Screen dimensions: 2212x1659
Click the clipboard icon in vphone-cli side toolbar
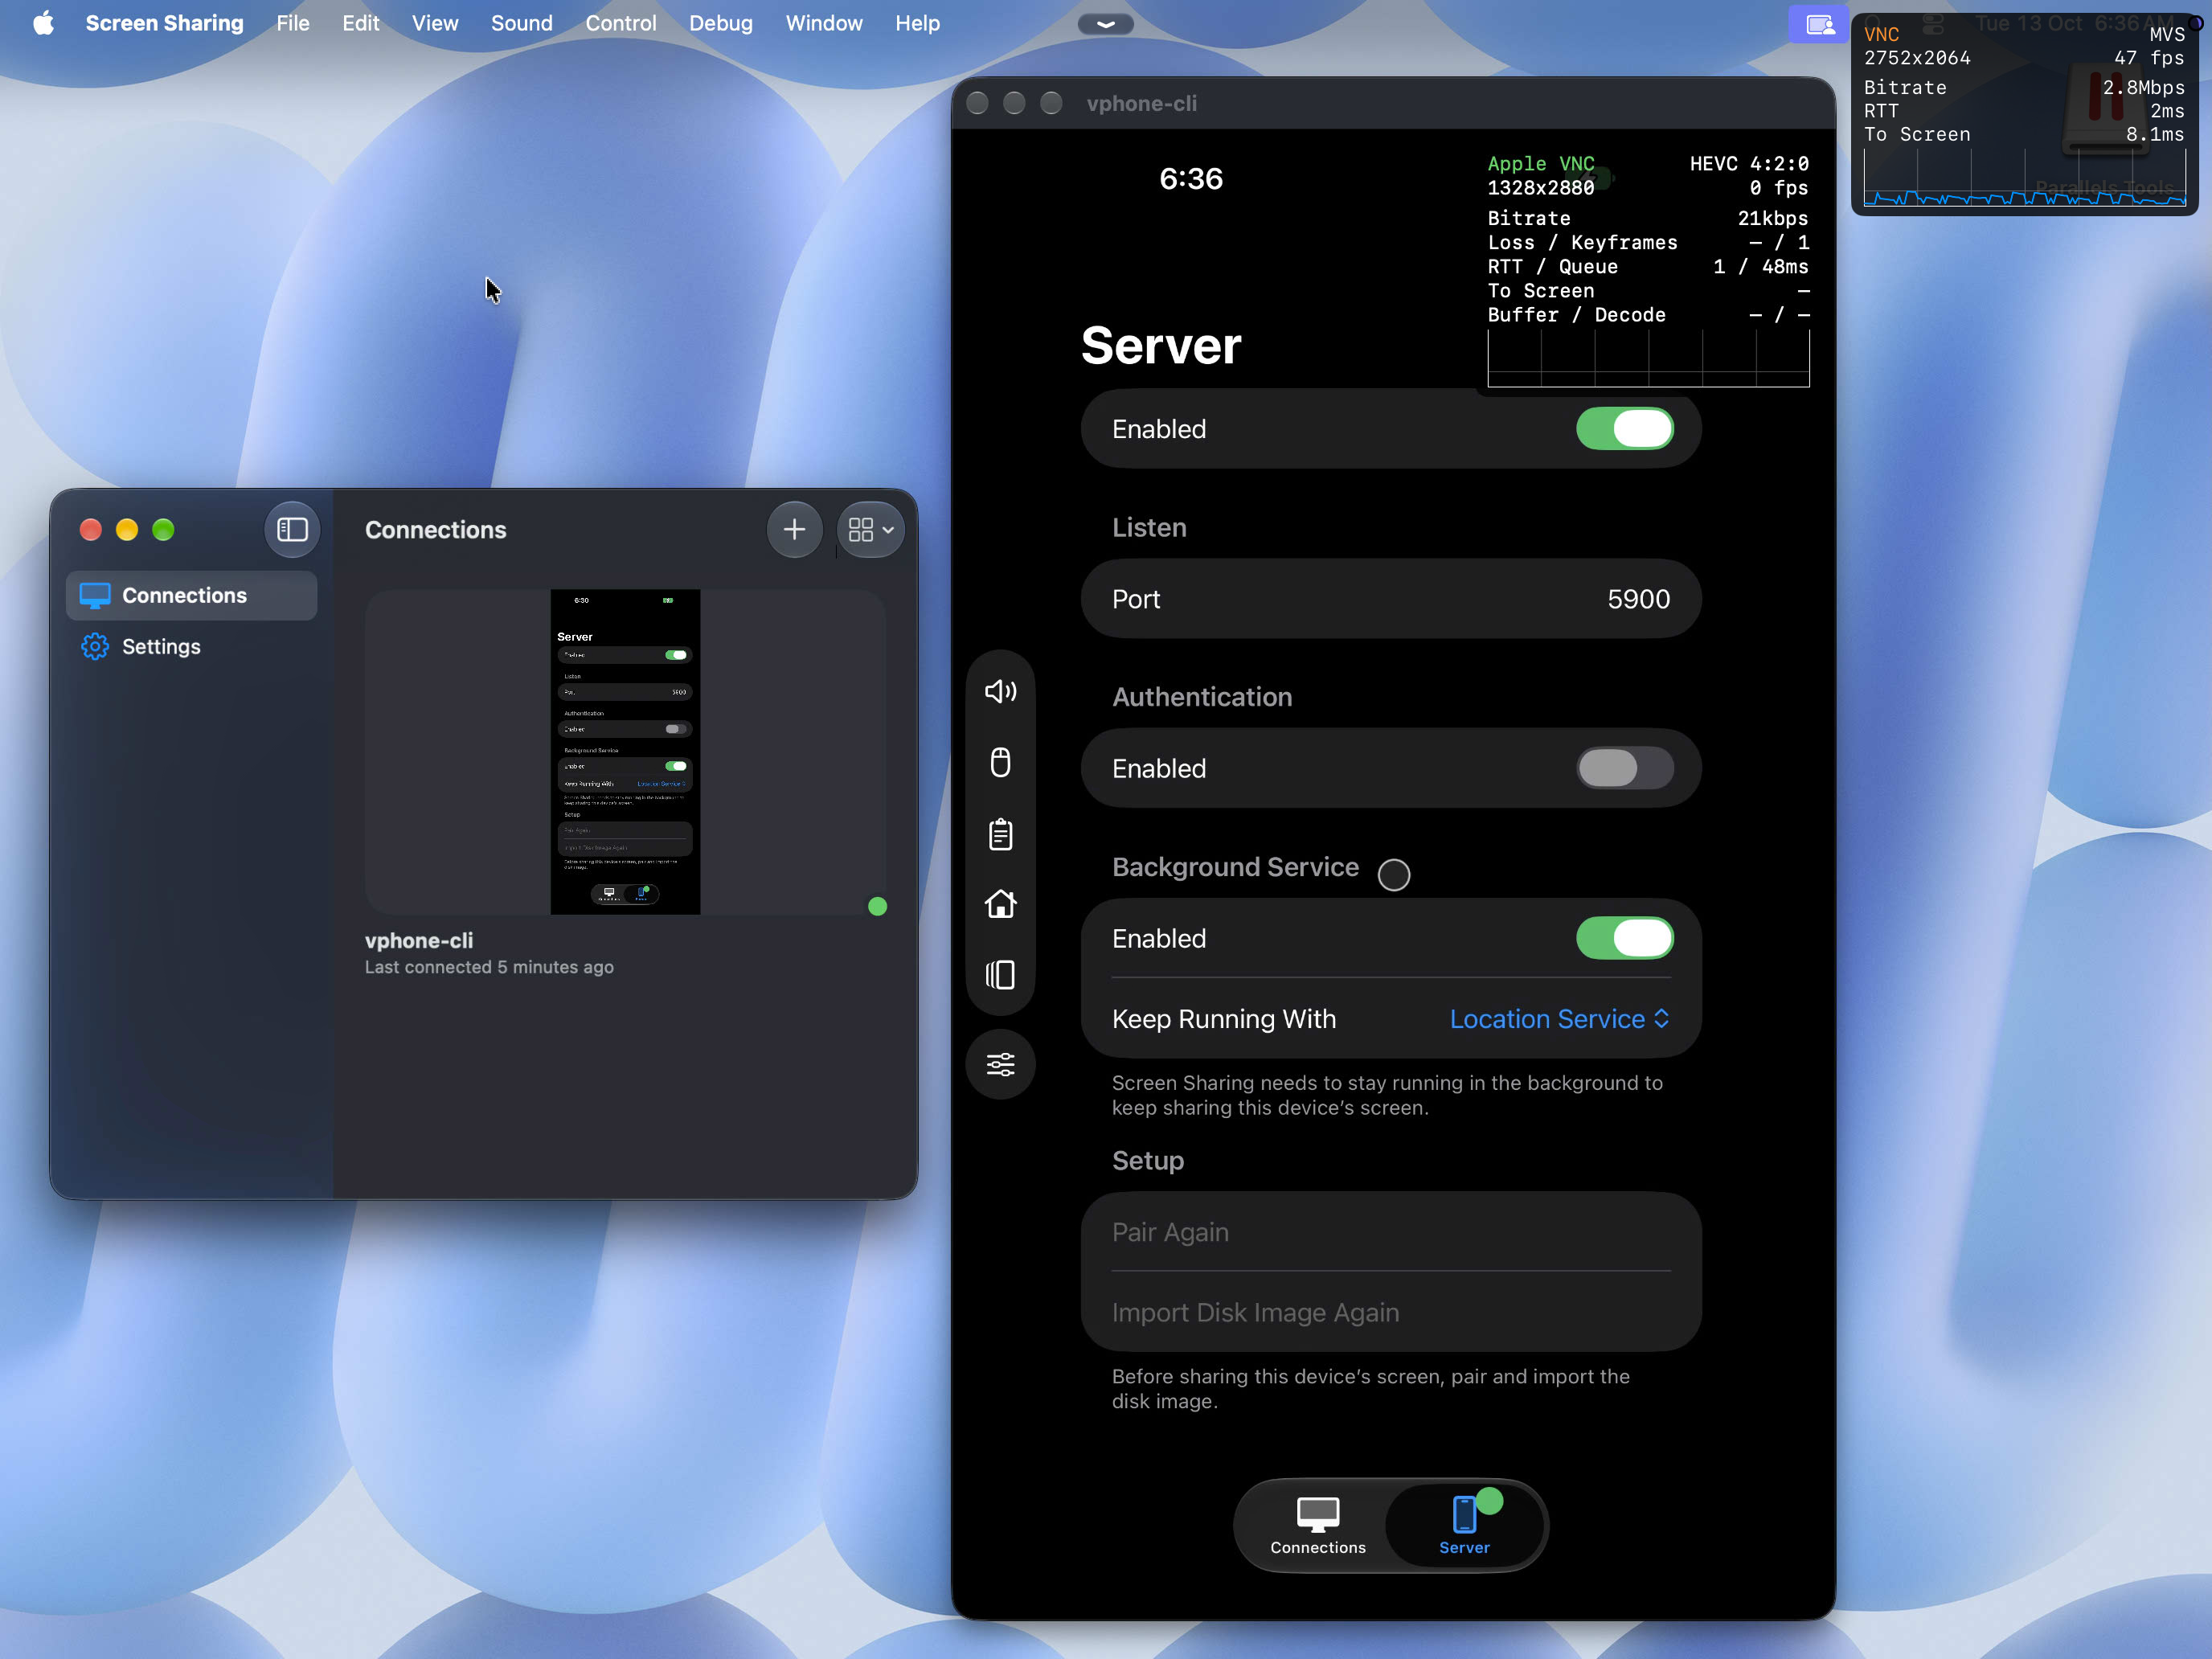[1000, 833]
